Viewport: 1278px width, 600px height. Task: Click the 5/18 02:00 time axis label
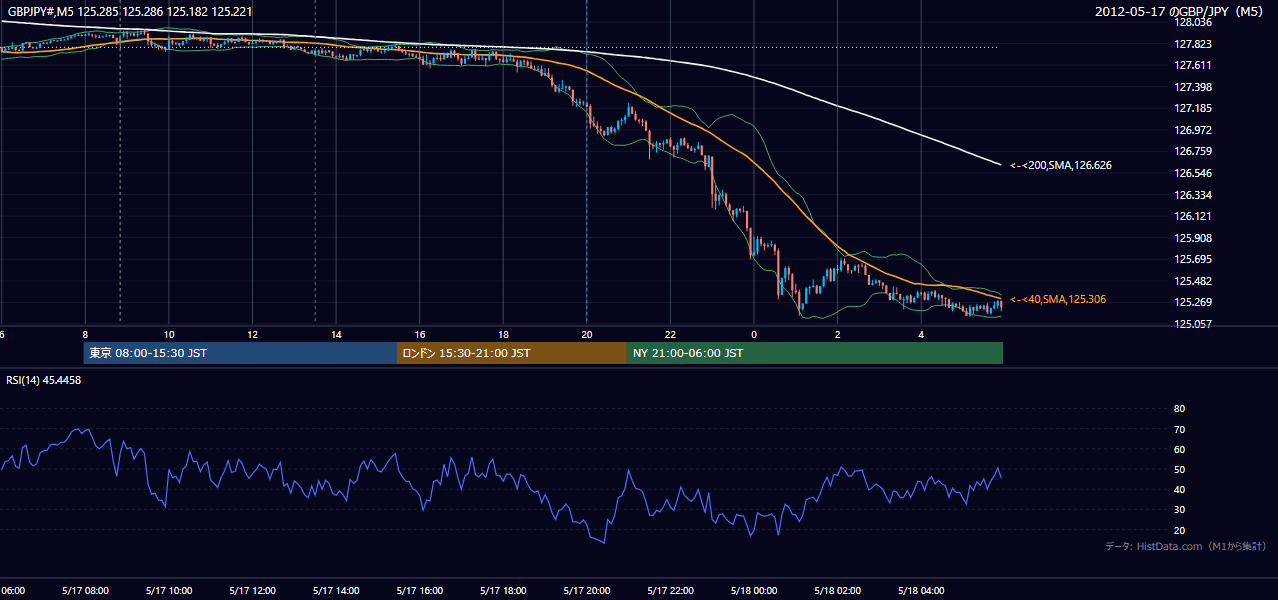coord(838,591)
